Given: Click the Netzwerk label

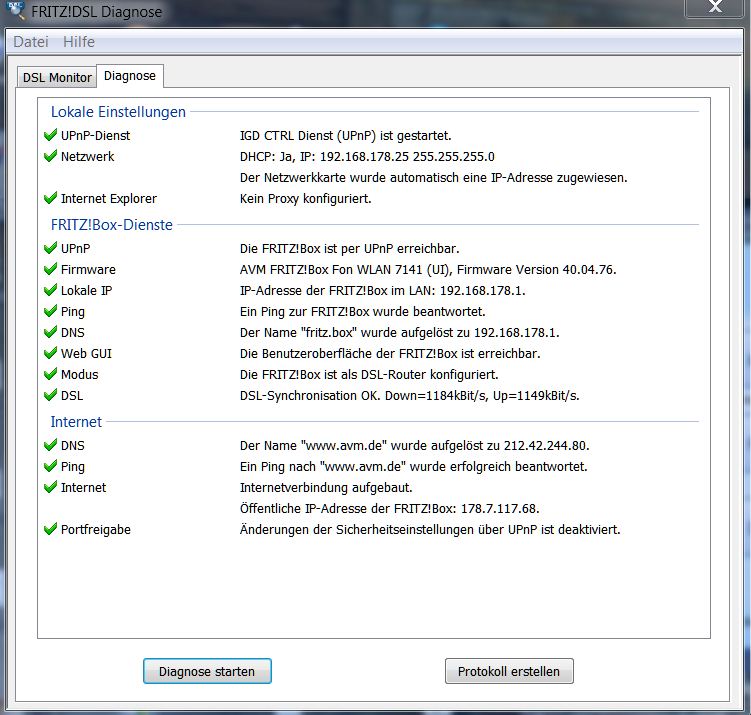Looking at the screenshot, I should [x=88, y=157].
